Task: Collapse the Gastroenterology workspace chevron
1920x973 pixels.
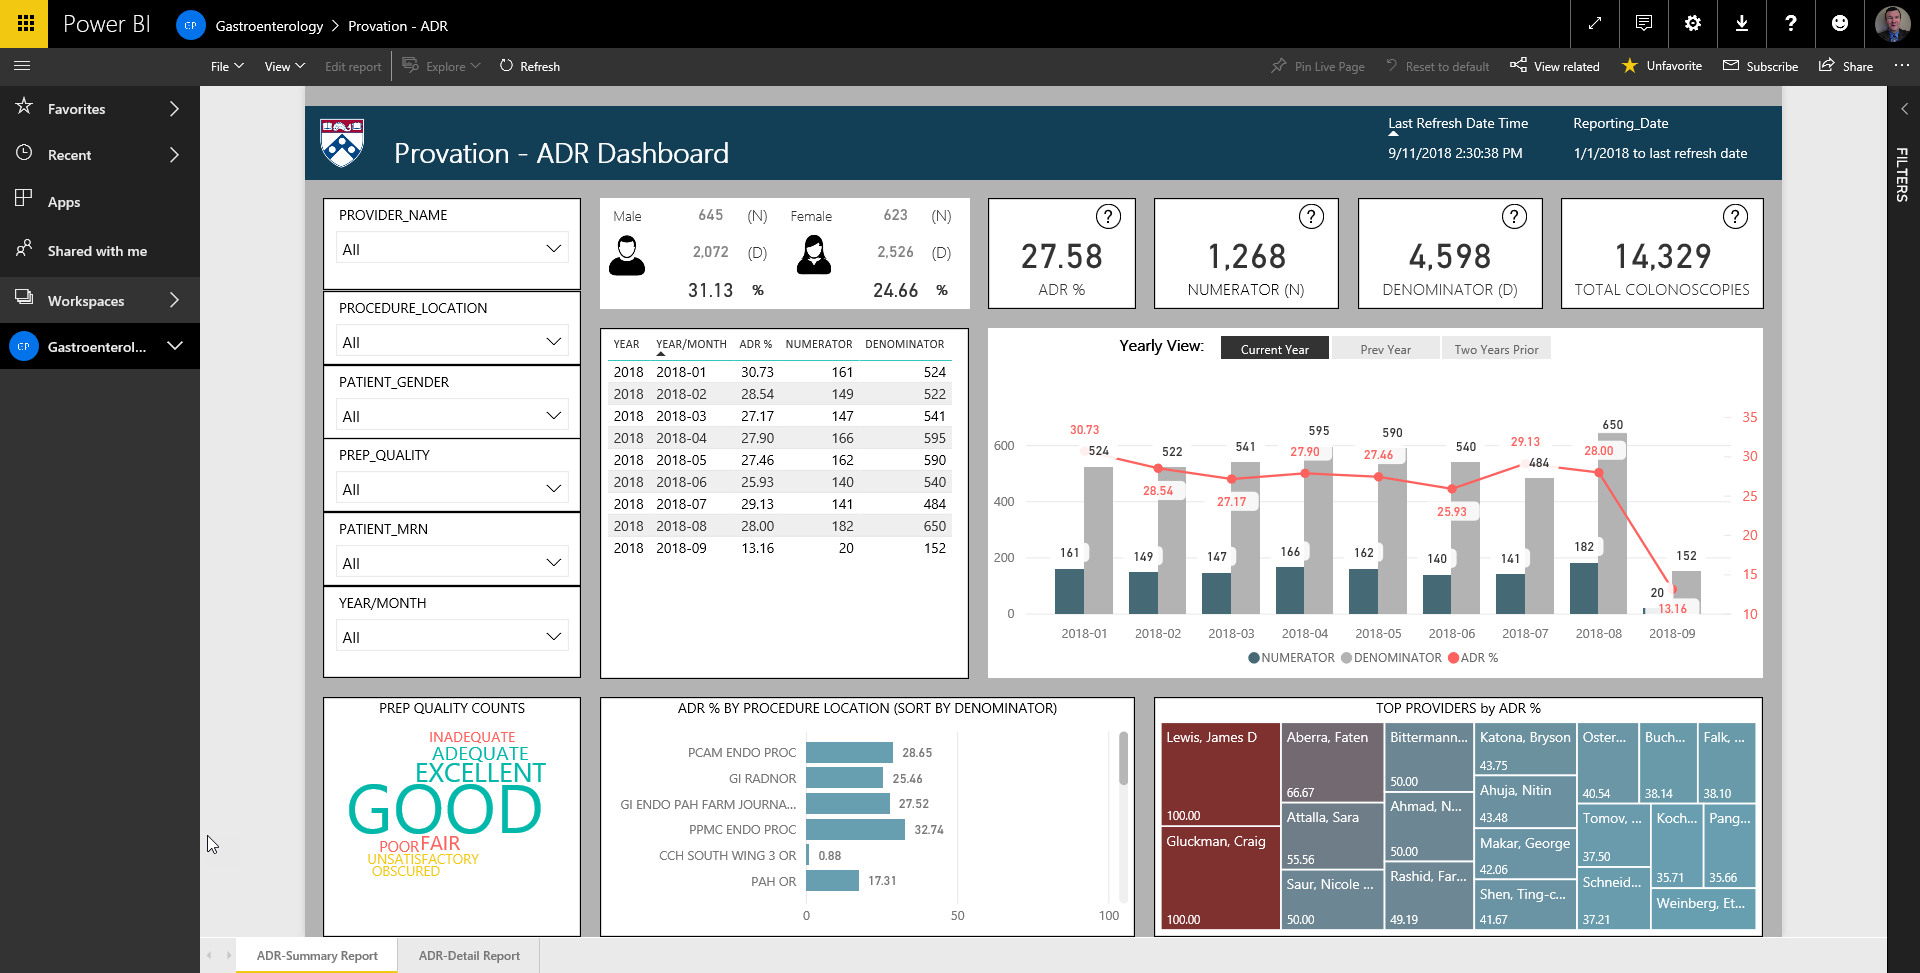Action: point(175,346)
